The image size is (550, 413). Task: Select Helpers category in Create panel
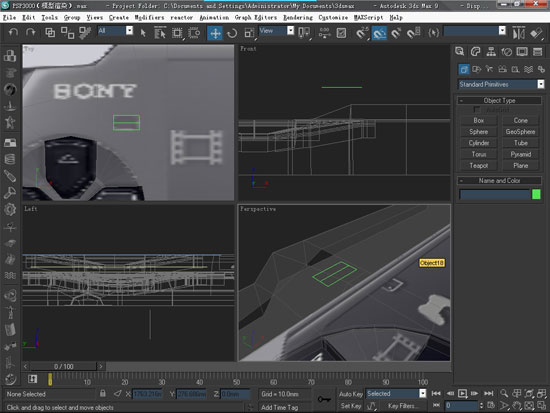(515, 69)
